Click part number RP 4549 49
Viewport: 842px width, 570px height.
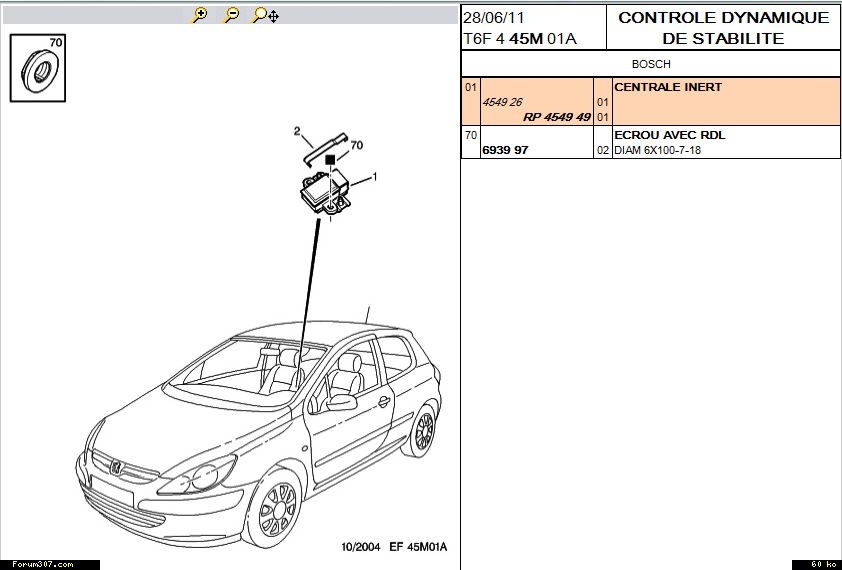556,117
